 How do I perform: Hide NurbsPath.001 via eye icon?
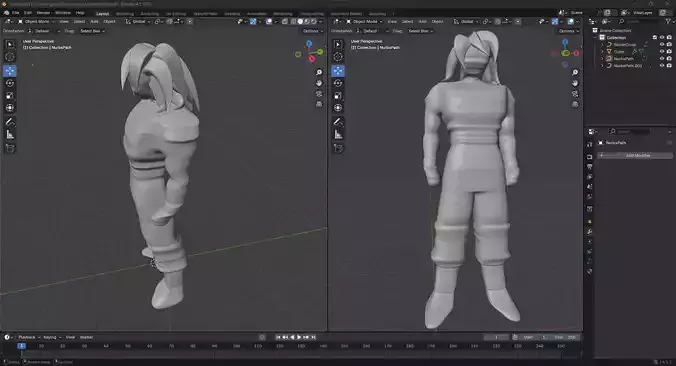point(662,66)
